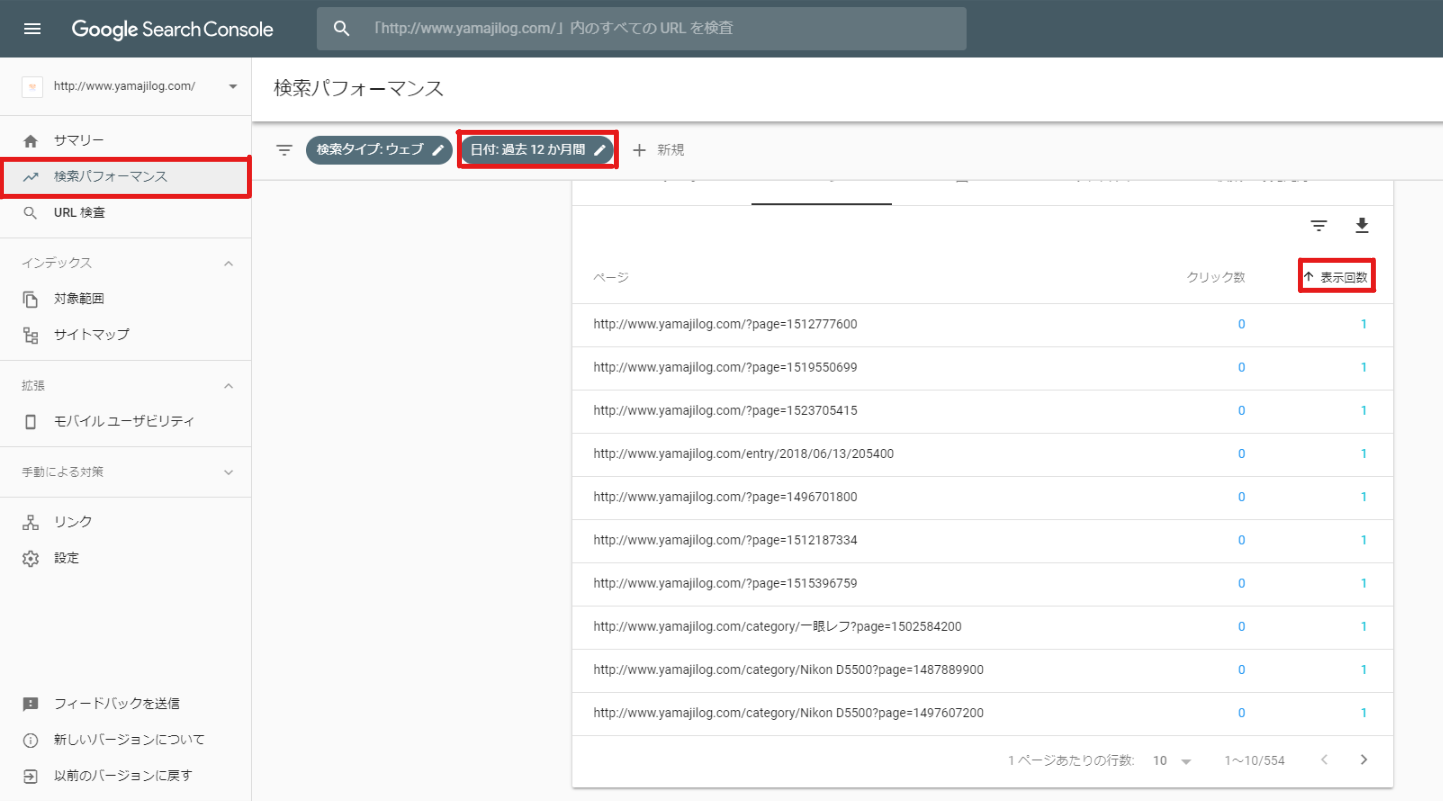Image resolution: width=1443 pixels, height=801 pixels.
Task: Click the feedback icon in sidebar footer
Action: [x=31, y=704]
